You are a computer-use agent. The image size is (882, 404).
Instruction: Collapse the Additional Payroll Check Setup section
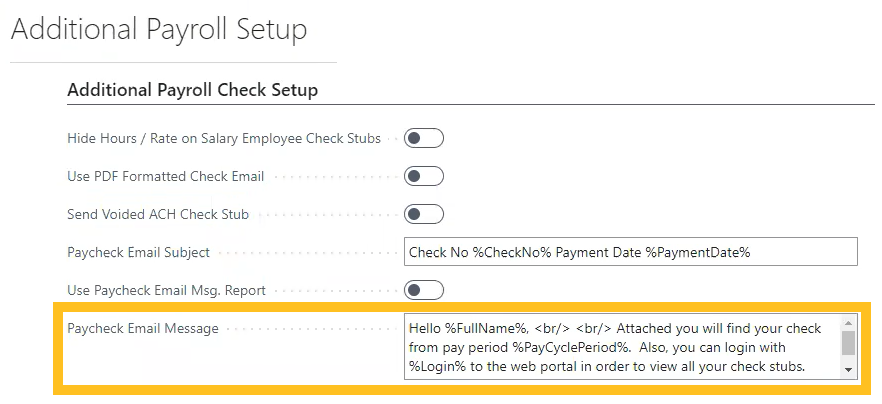point(192,90)
